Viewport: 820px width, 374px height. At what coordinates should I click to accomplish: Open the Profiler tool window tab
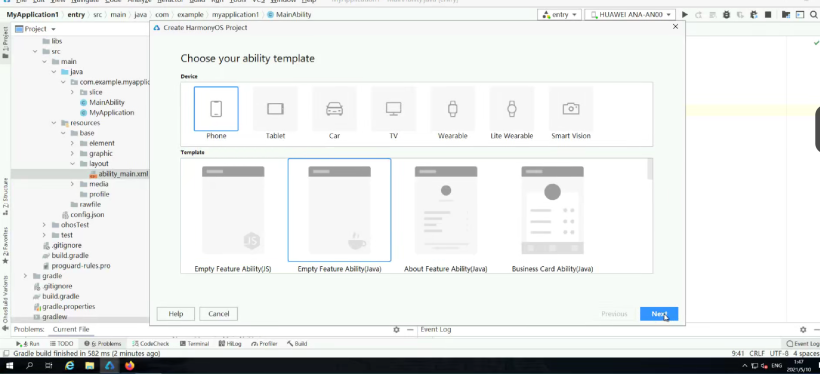point(265,344)
